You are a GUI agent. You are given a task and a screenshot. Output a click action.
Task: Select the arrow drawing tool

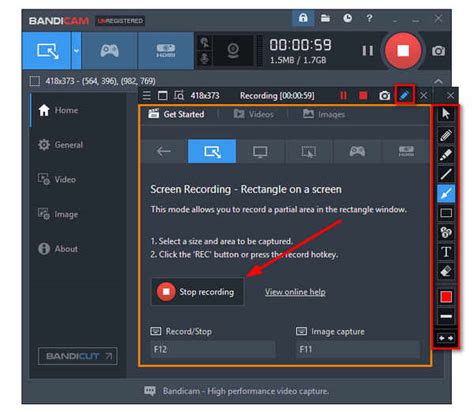tap(446, 193)
